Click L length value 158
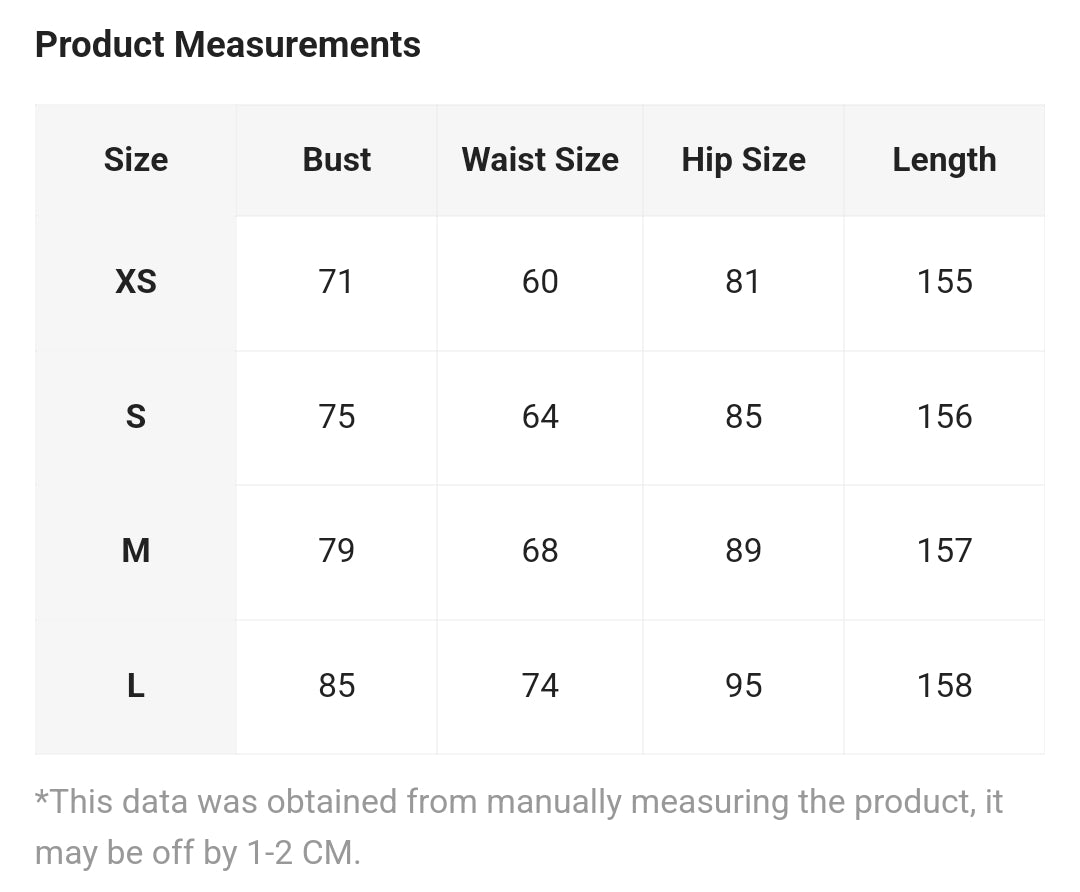 (x=944, y=686)
